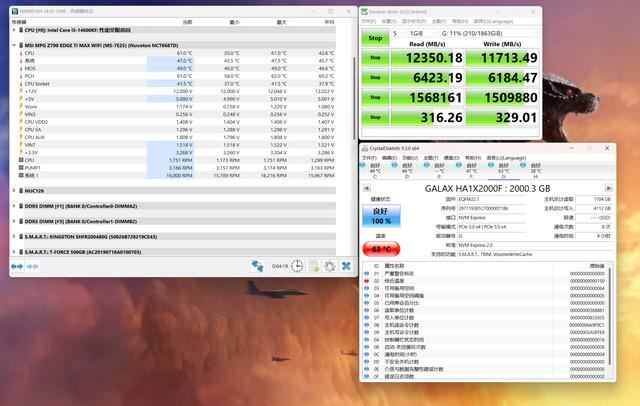Click the S.M.A.R.T. attribute list scrollbar
The height and width of the screenshot is (406, 640).
click(610, 317)
